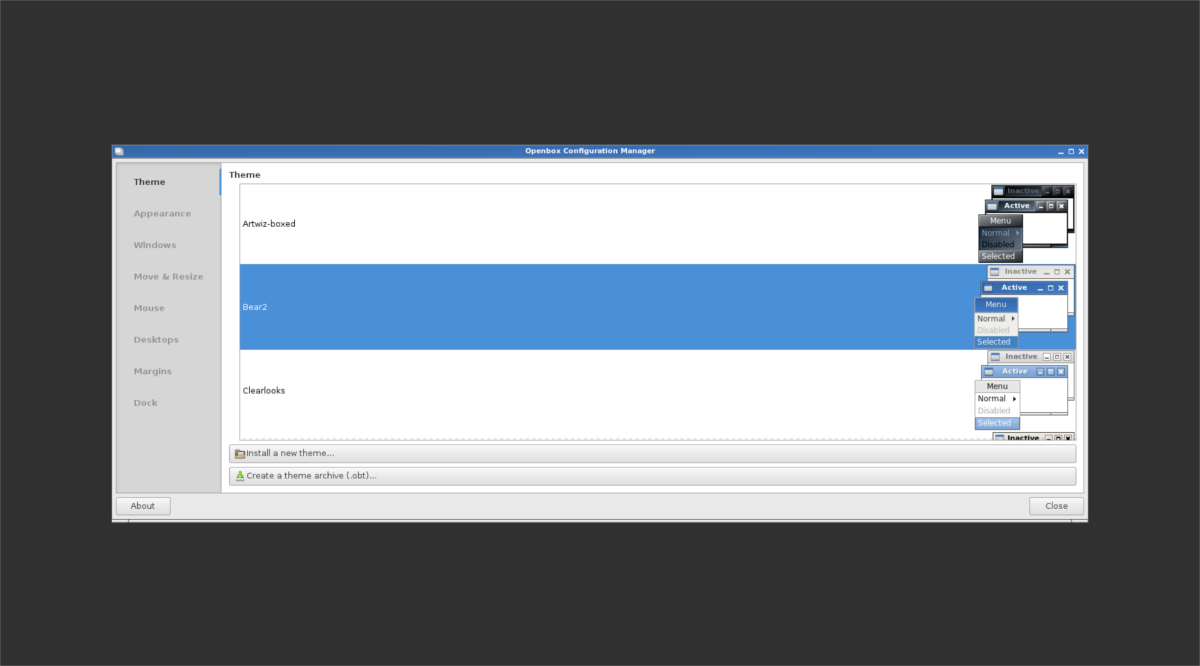This screenshot has width=1200, height=666.
Task: Click the Artwiz-boxed preview thumbnail
Action: (x=1026, y=224)
